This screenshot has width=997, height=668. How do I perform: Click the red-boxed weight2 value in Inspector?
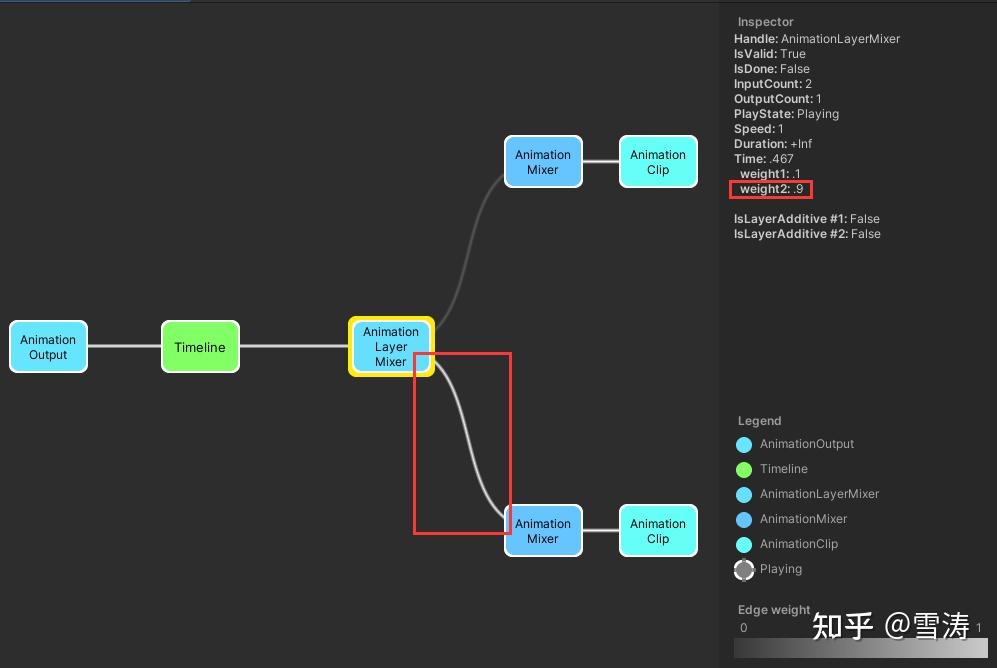click(770, 188)
